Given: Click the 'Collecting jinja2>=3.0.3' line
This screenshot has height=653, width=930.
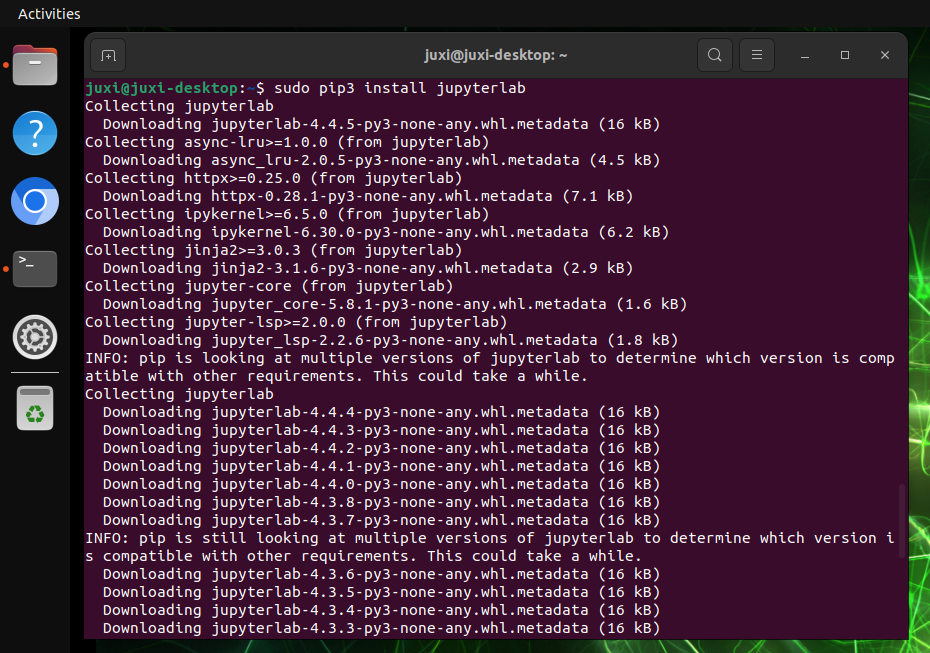Looking at the screenshot, I should (273, 250).
